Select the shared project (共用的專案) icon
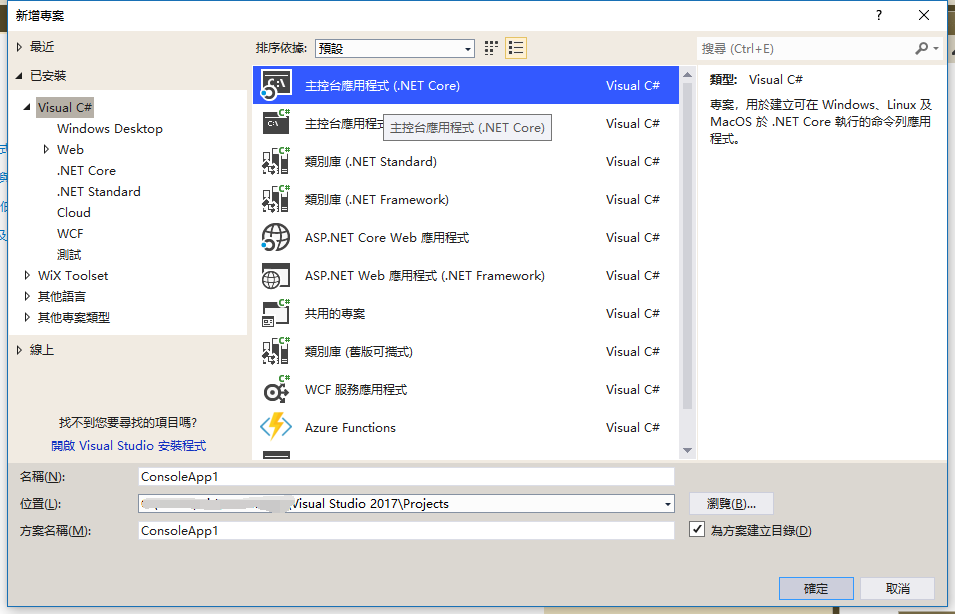 click(275, 314)
